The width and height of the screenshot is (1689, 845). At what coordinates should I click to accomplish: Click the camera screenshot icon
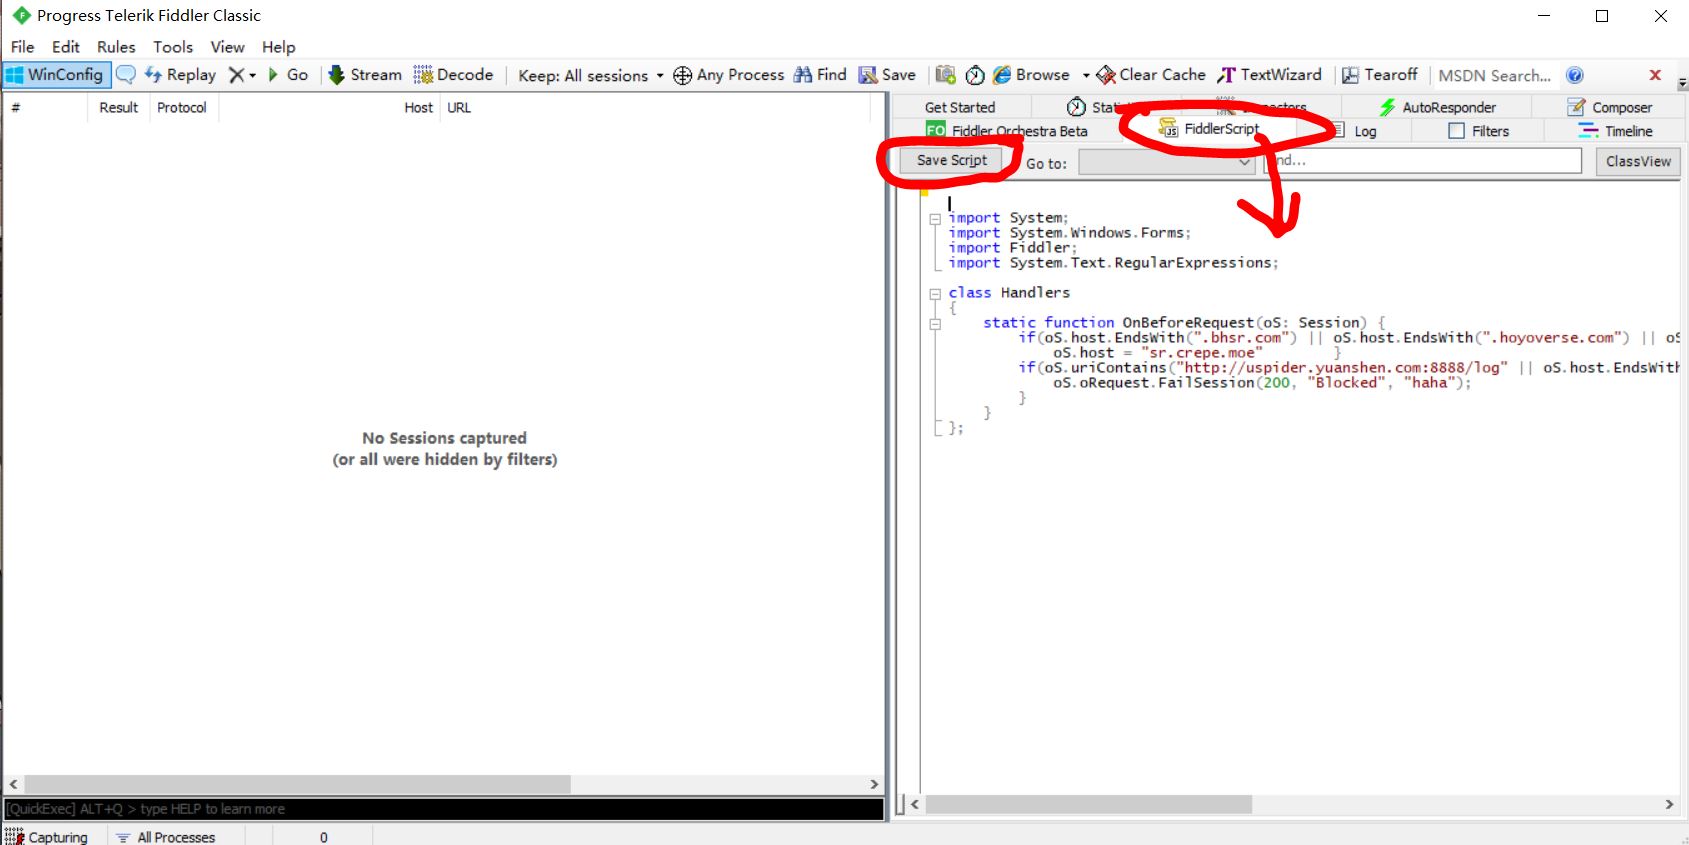pyautogui.click(x=945, y=75)
